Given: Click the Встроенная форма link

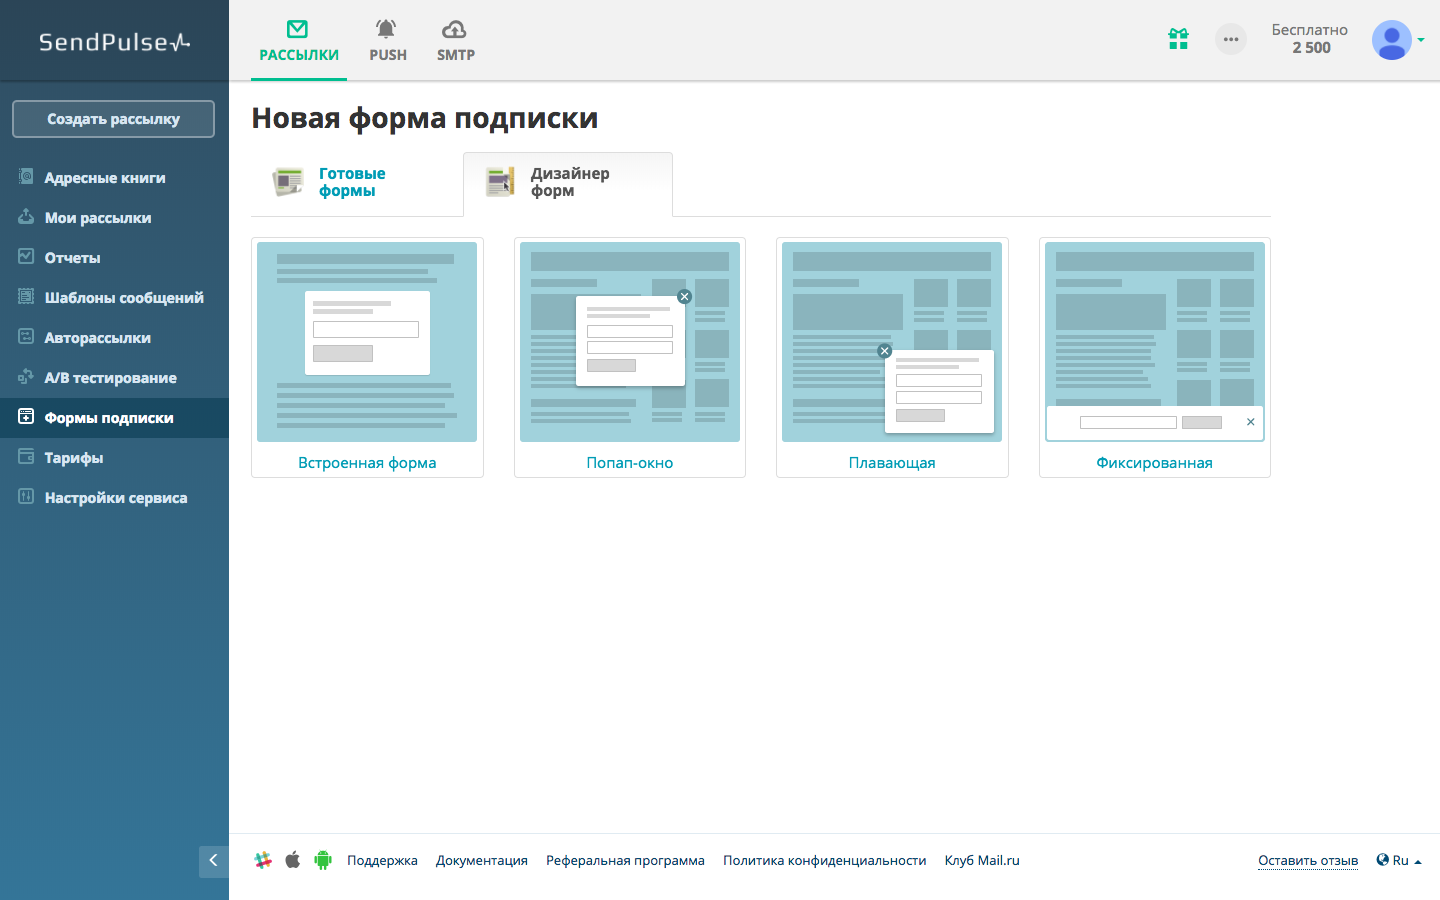Looking at the screenshot, I should (367, 463).
